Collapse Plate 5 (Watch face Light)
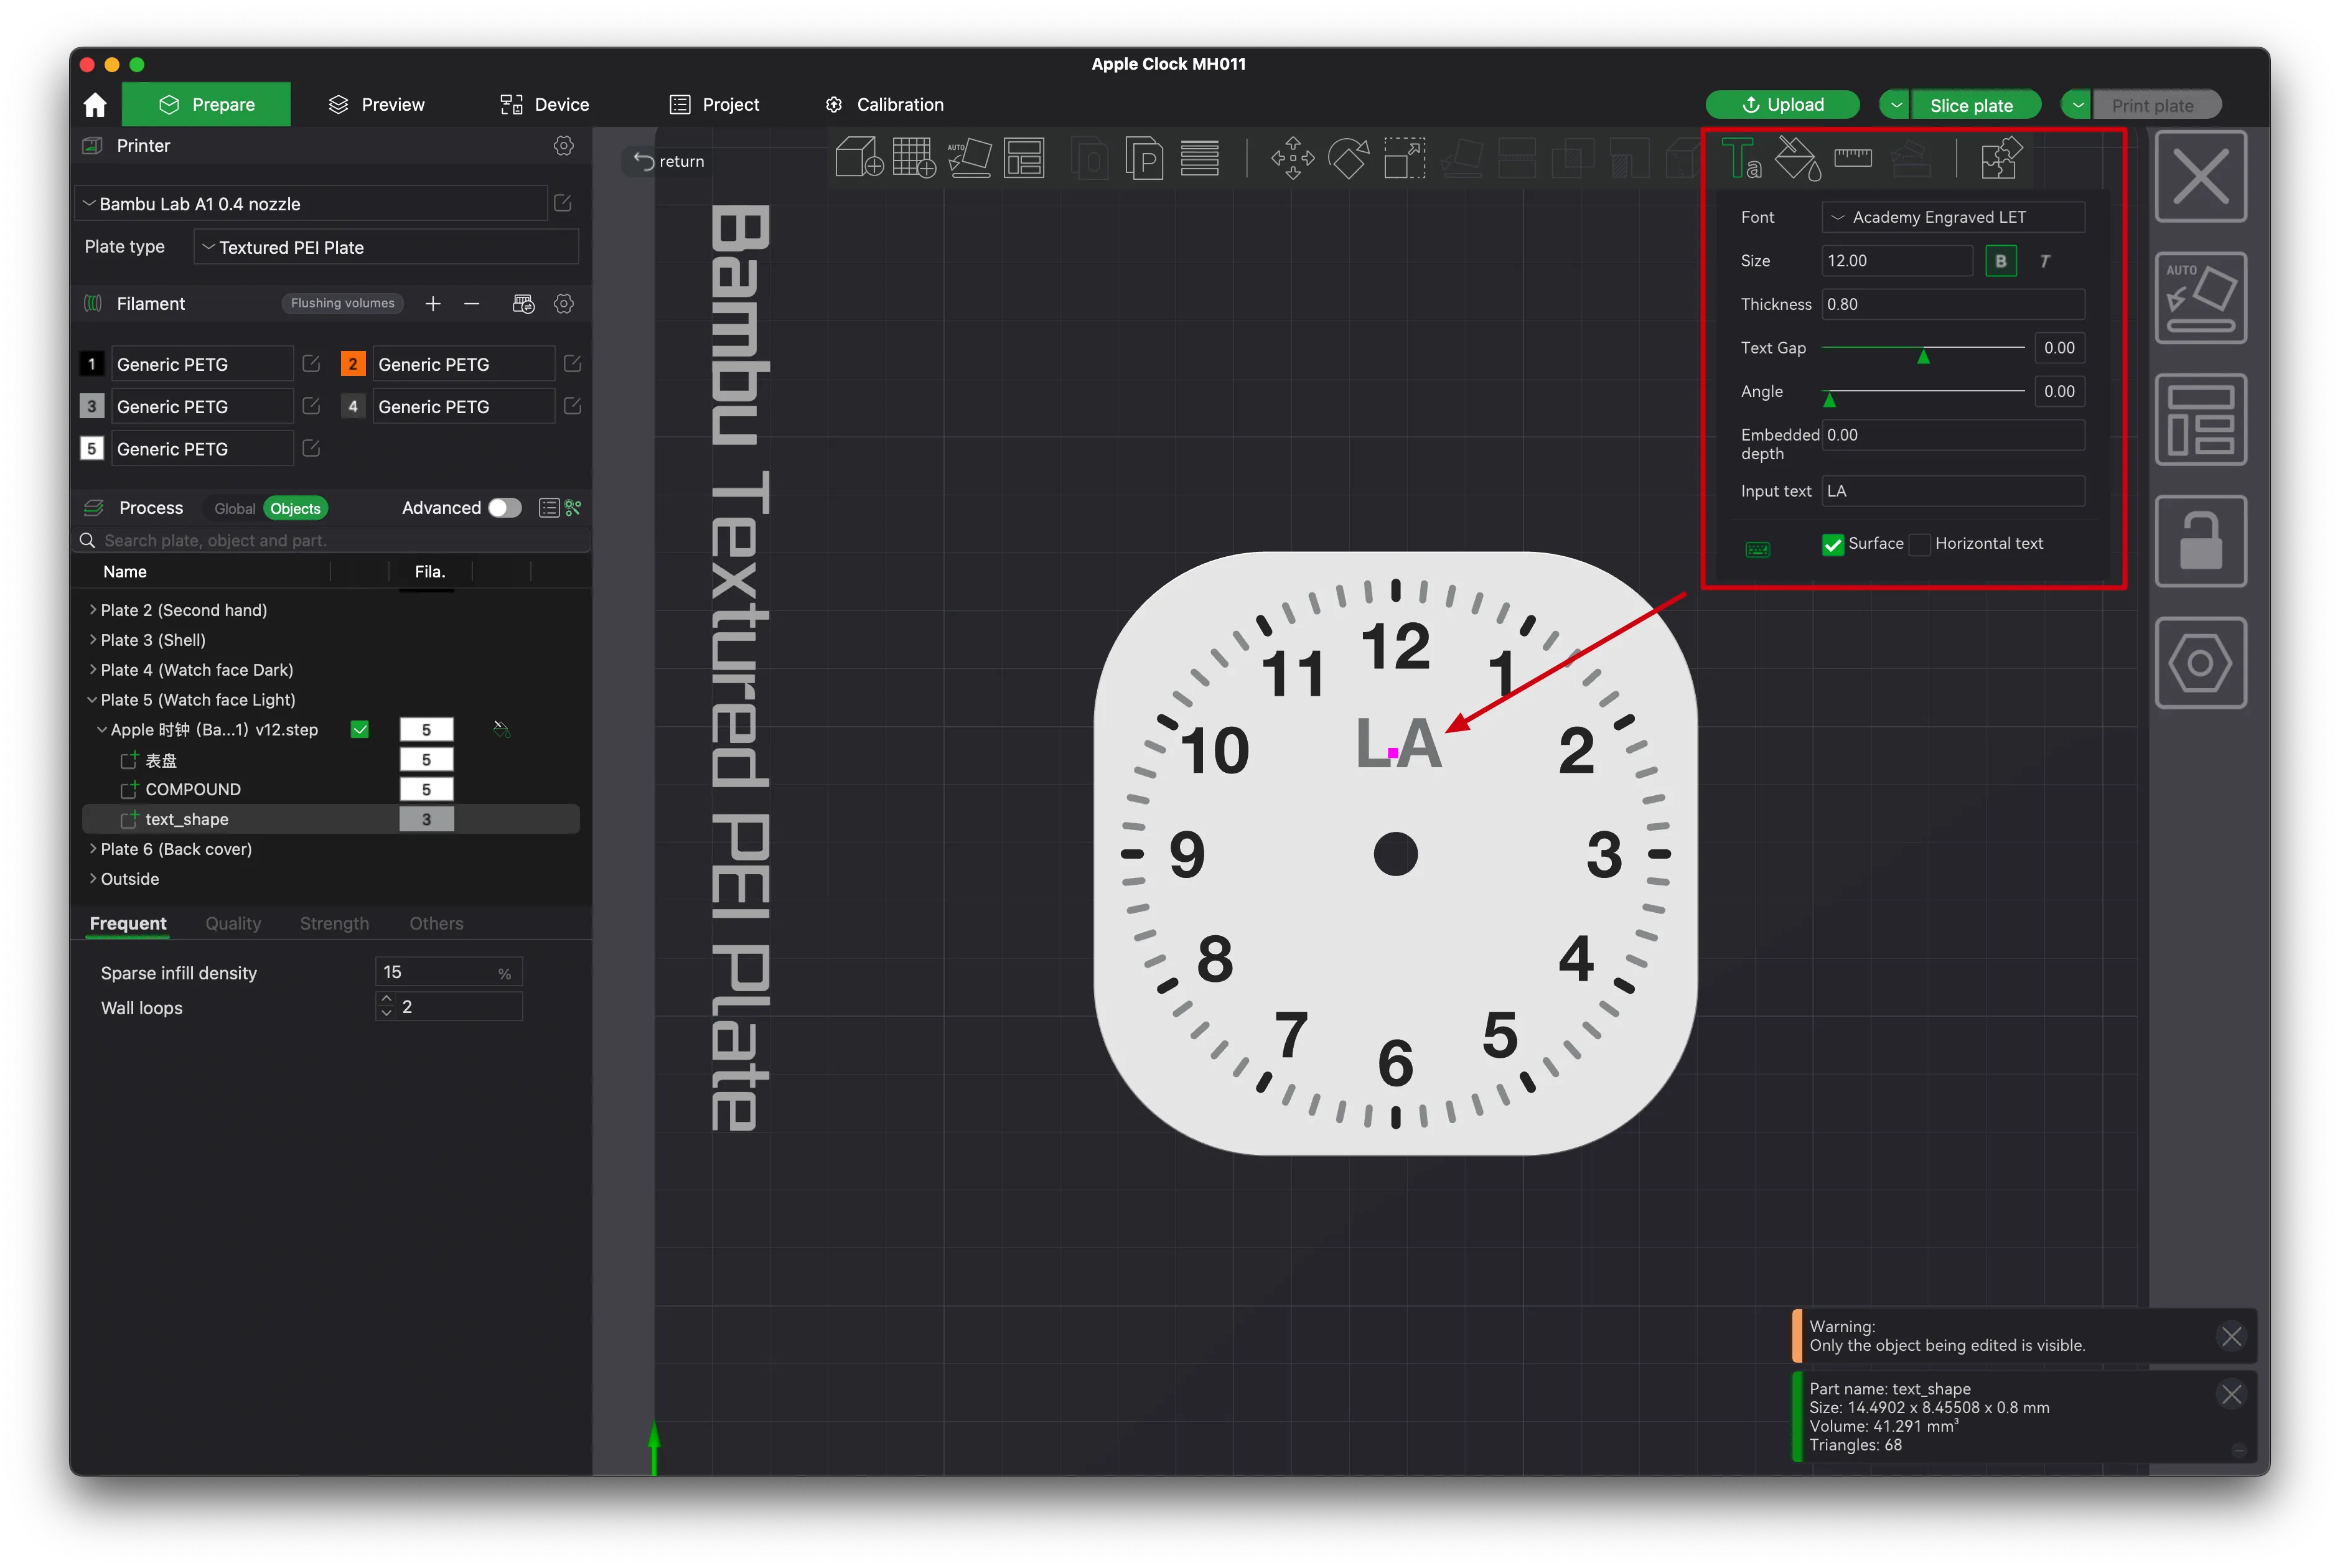The width and height of the screenshot is (2340, 1568). (93, 699)
